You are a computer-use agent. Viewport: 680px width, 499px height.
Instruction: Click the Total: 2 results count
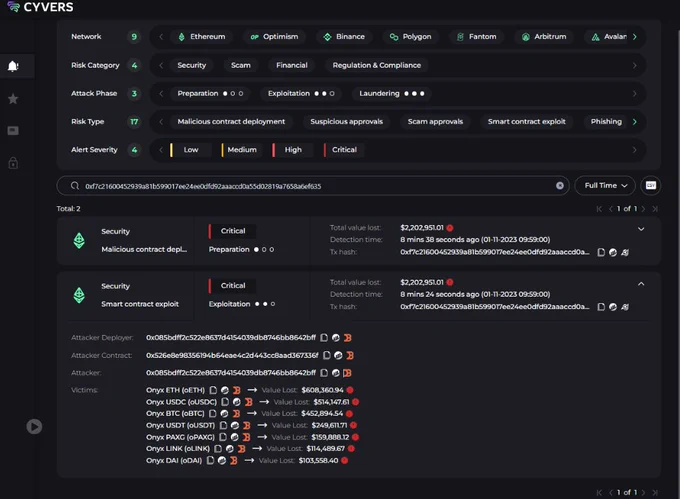pyautogui.click(x=69, y=209)
